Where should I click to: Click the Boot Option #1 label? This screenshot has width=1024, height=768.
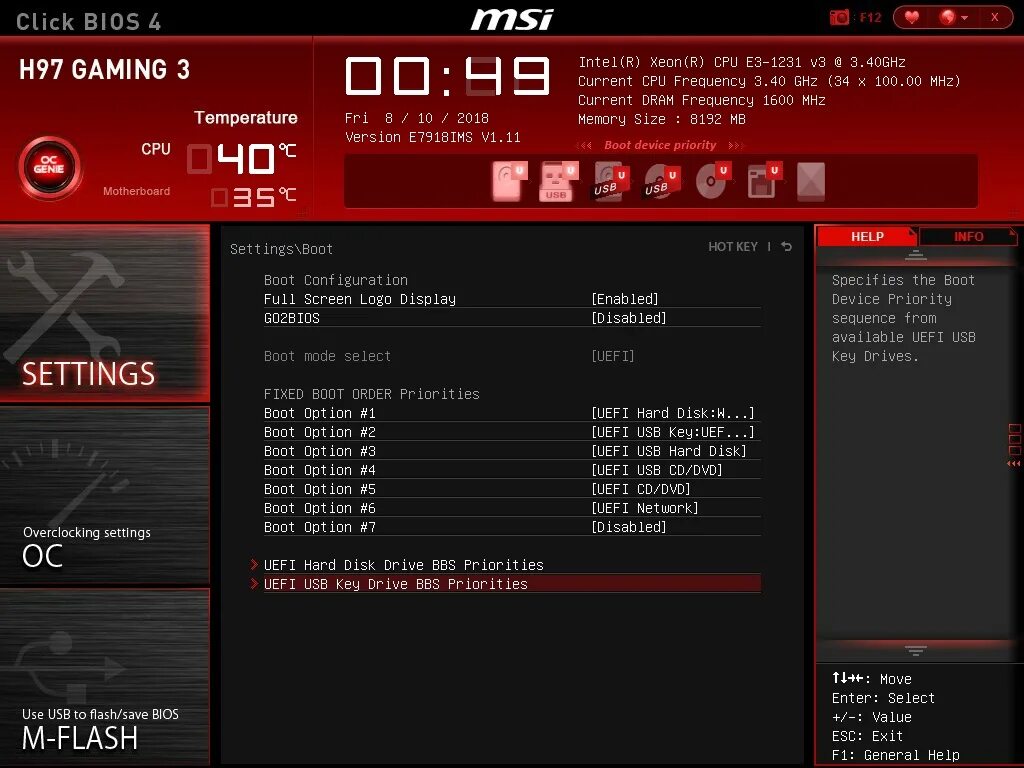point(320,413)
